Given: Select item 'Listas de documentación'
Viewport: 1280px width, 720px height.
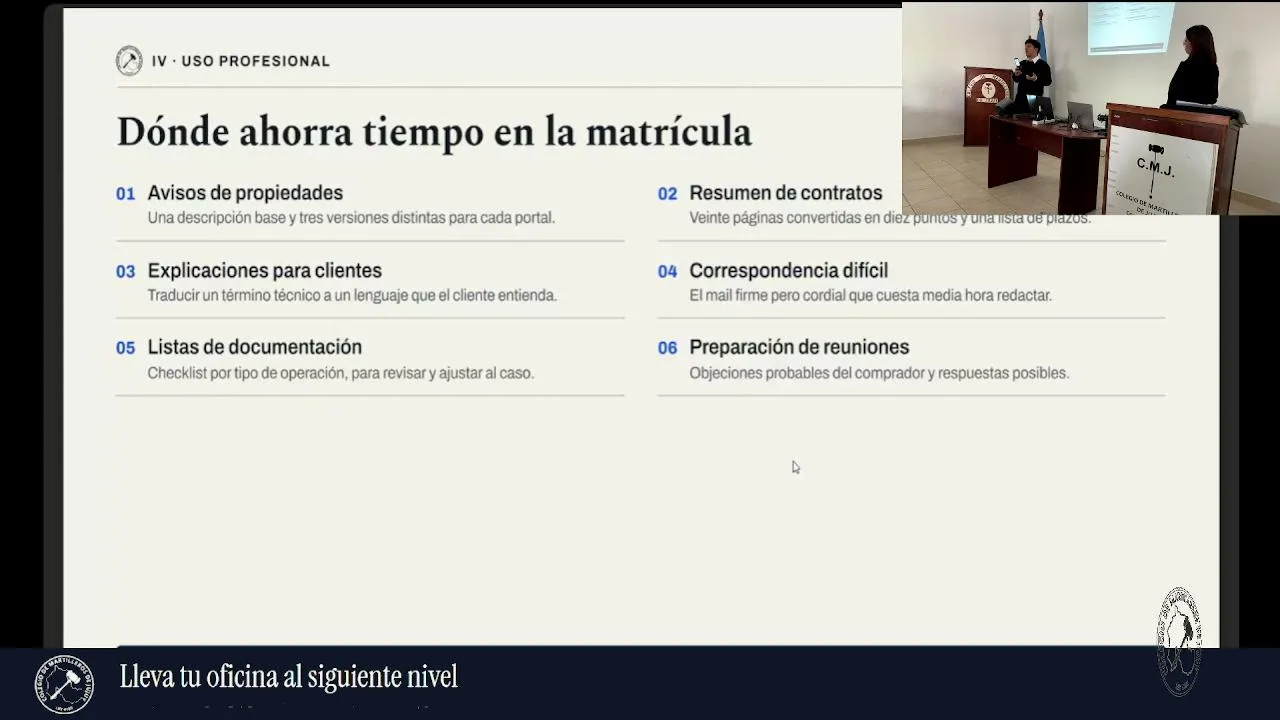Looking at the screenshot, I should [255, 347].
